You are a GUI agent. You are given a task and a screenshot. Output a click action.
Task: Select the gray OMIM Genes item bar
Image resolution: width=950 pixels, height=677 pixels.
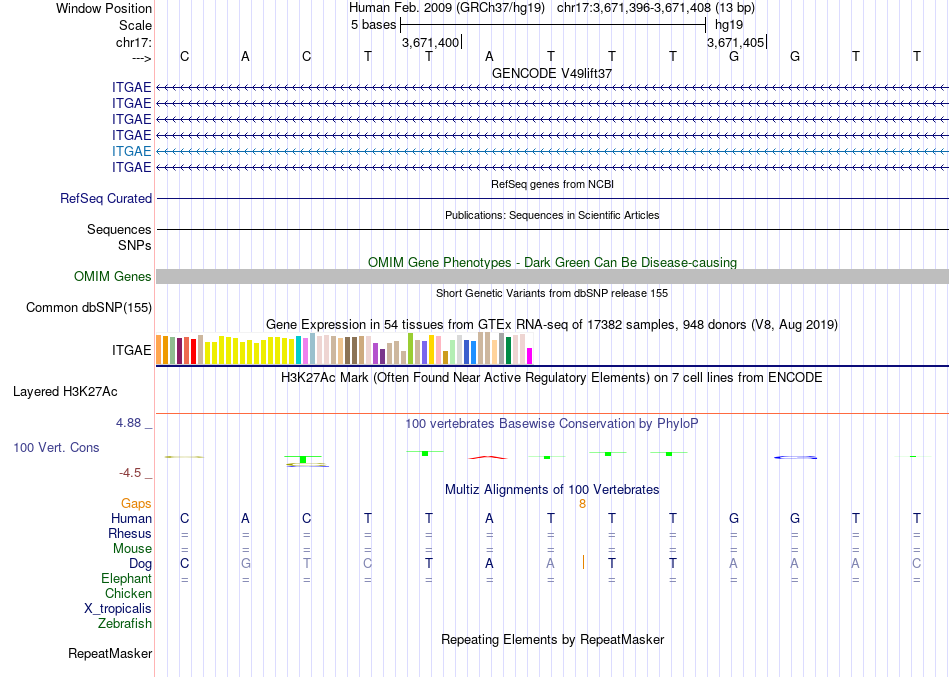tap(552, 276)
